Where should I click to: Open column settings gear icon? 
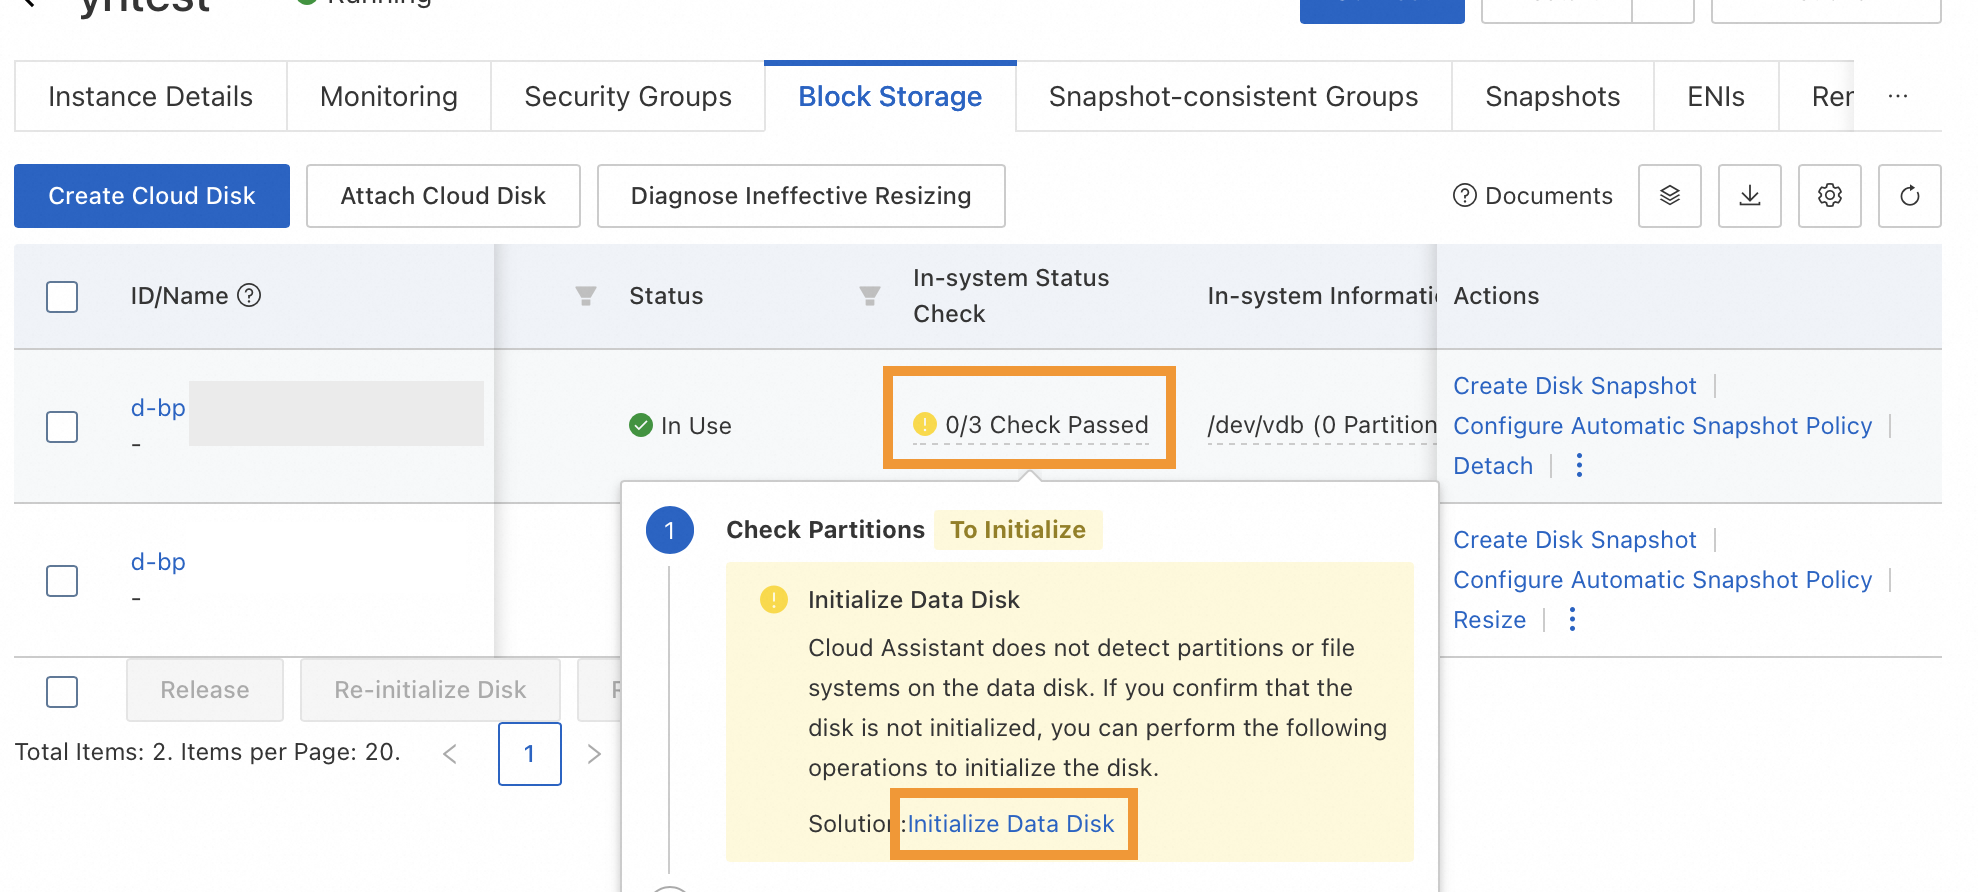[x=1829, y=196]
